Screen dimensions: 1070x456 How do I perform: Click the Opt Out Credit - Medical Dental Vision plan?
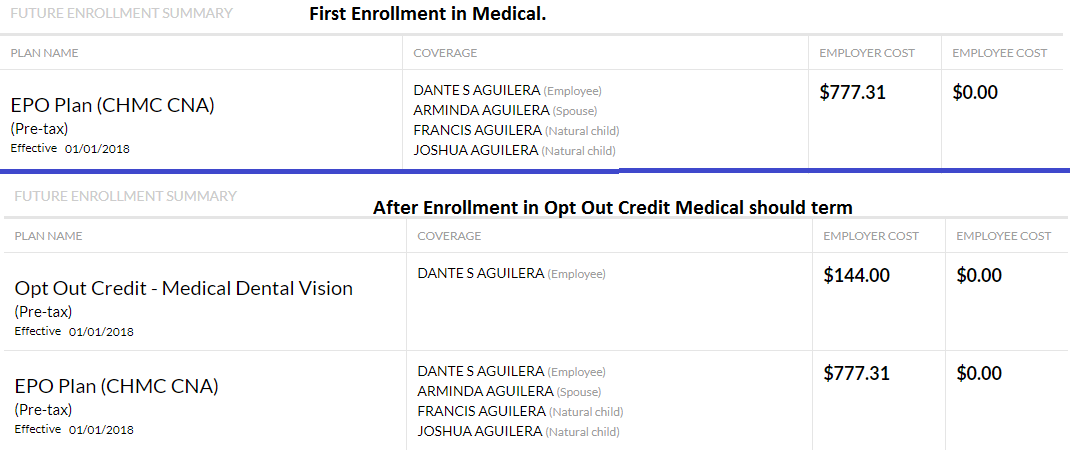(x=183, y=288)
